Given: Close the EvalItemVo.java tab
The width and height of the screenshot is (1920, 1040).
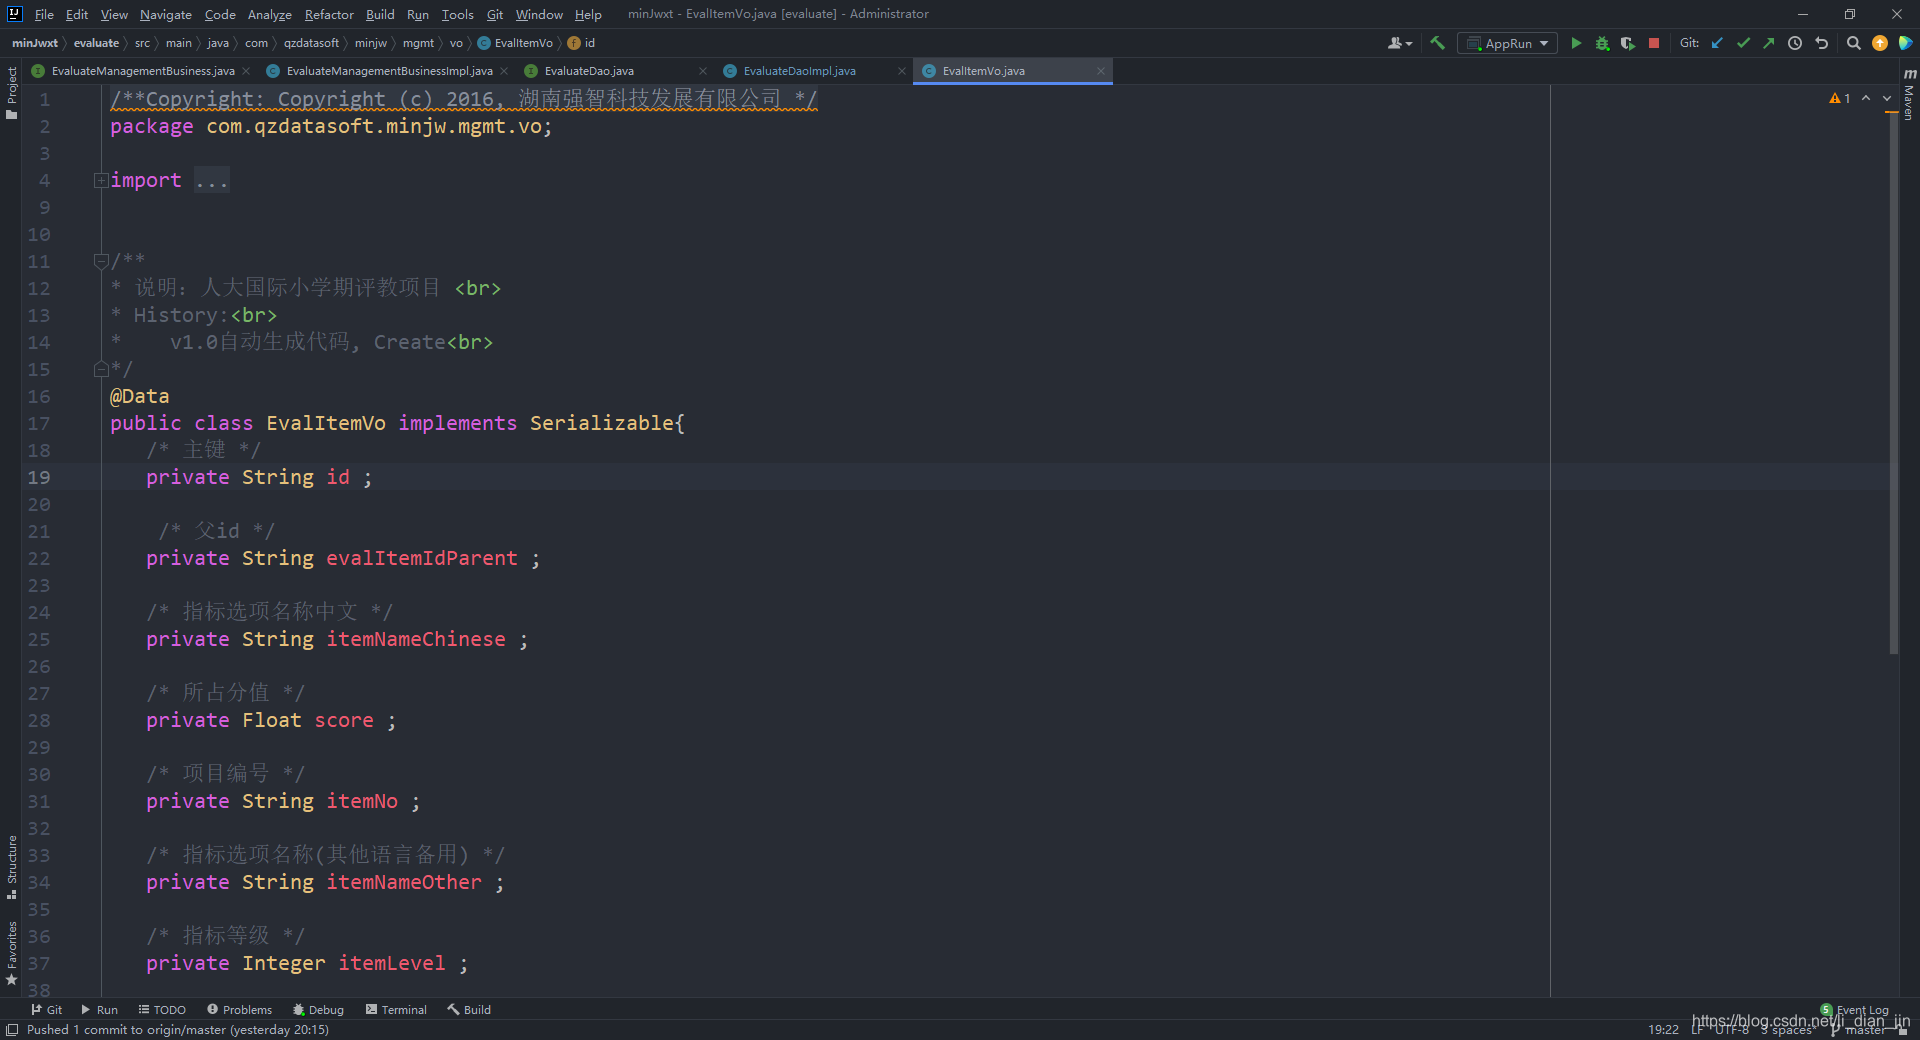Looking at the screenshot, I should [x=1101, y=71].
